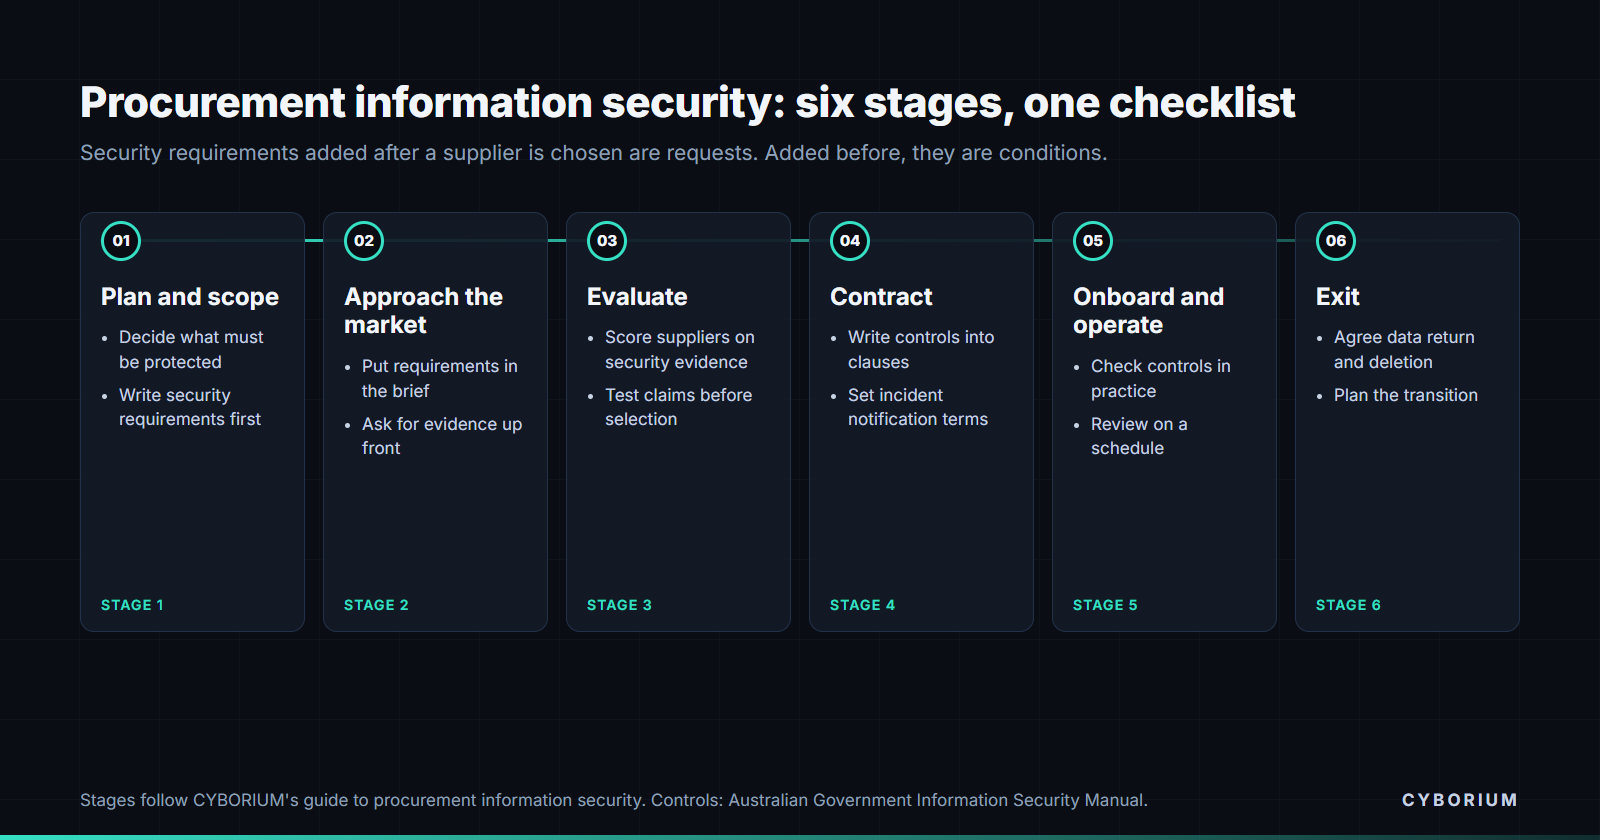Click the 05 stage number badge
This screenshot has height=840, width=1600.
pyautogui.click(x=1093, y=241)
